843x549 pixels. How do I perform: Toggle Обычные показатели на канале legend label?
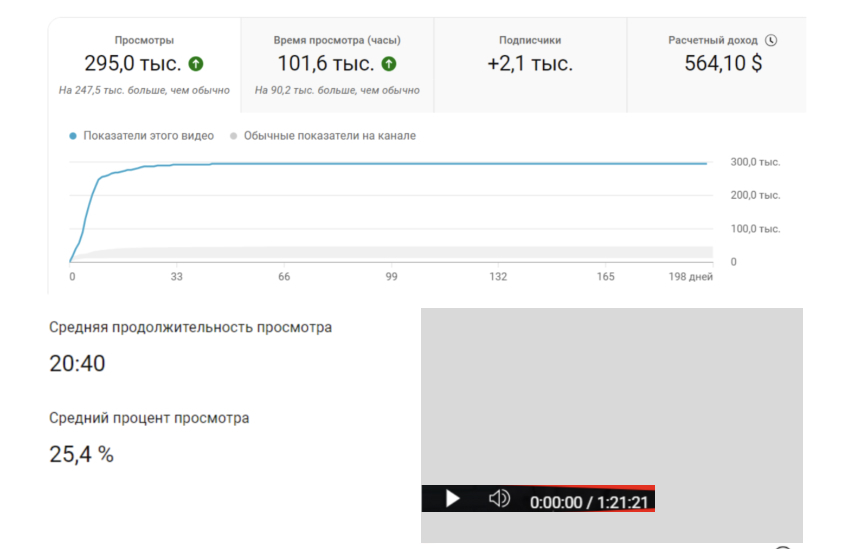[330, 136]
